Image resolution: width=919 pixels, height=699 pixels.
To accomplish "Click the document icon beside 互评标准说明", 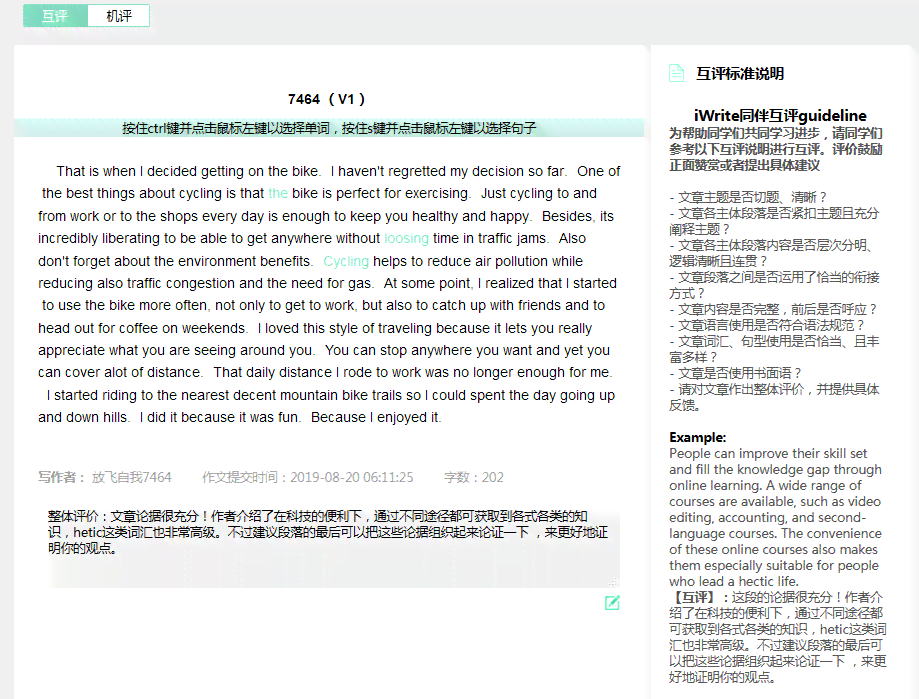I will [677, 73].
